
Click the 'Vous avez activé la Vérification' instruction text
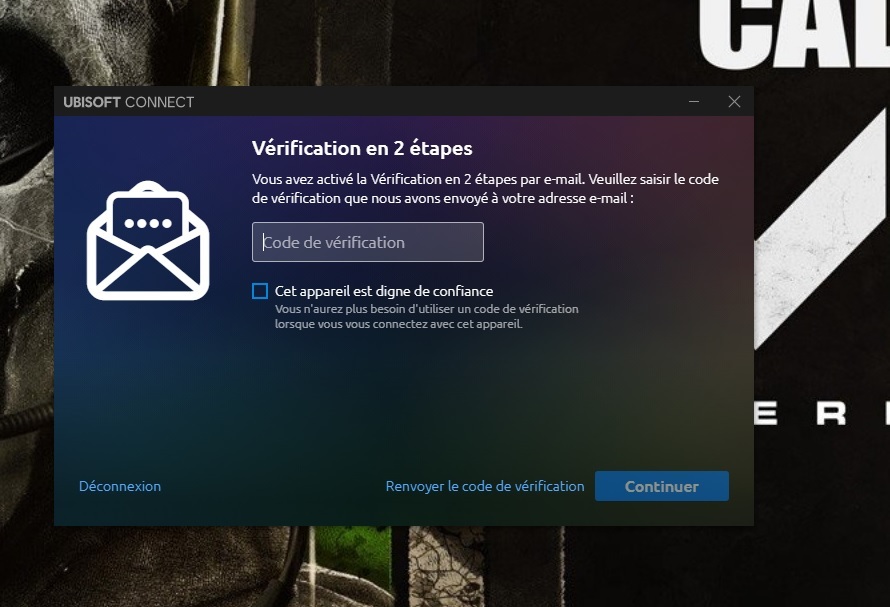(485, 189)
